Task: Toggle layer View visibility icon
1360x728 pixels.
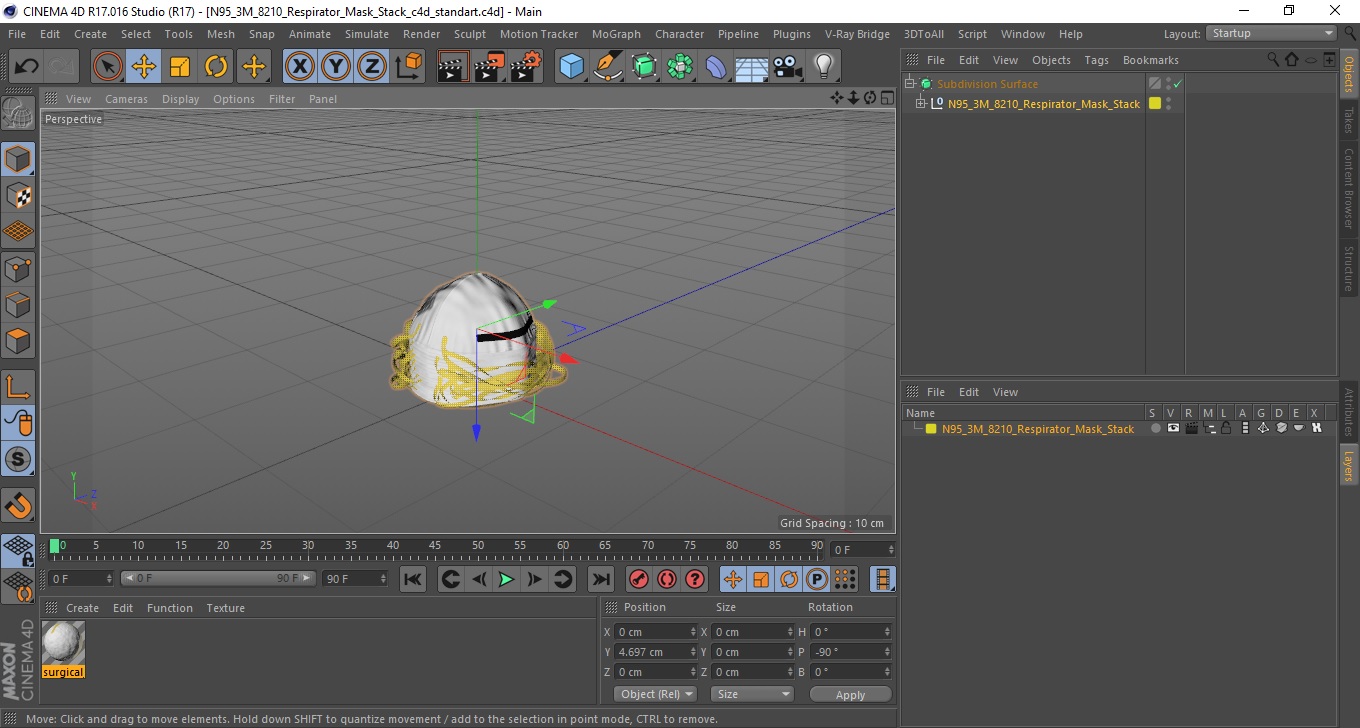Action: (1173, 428)
